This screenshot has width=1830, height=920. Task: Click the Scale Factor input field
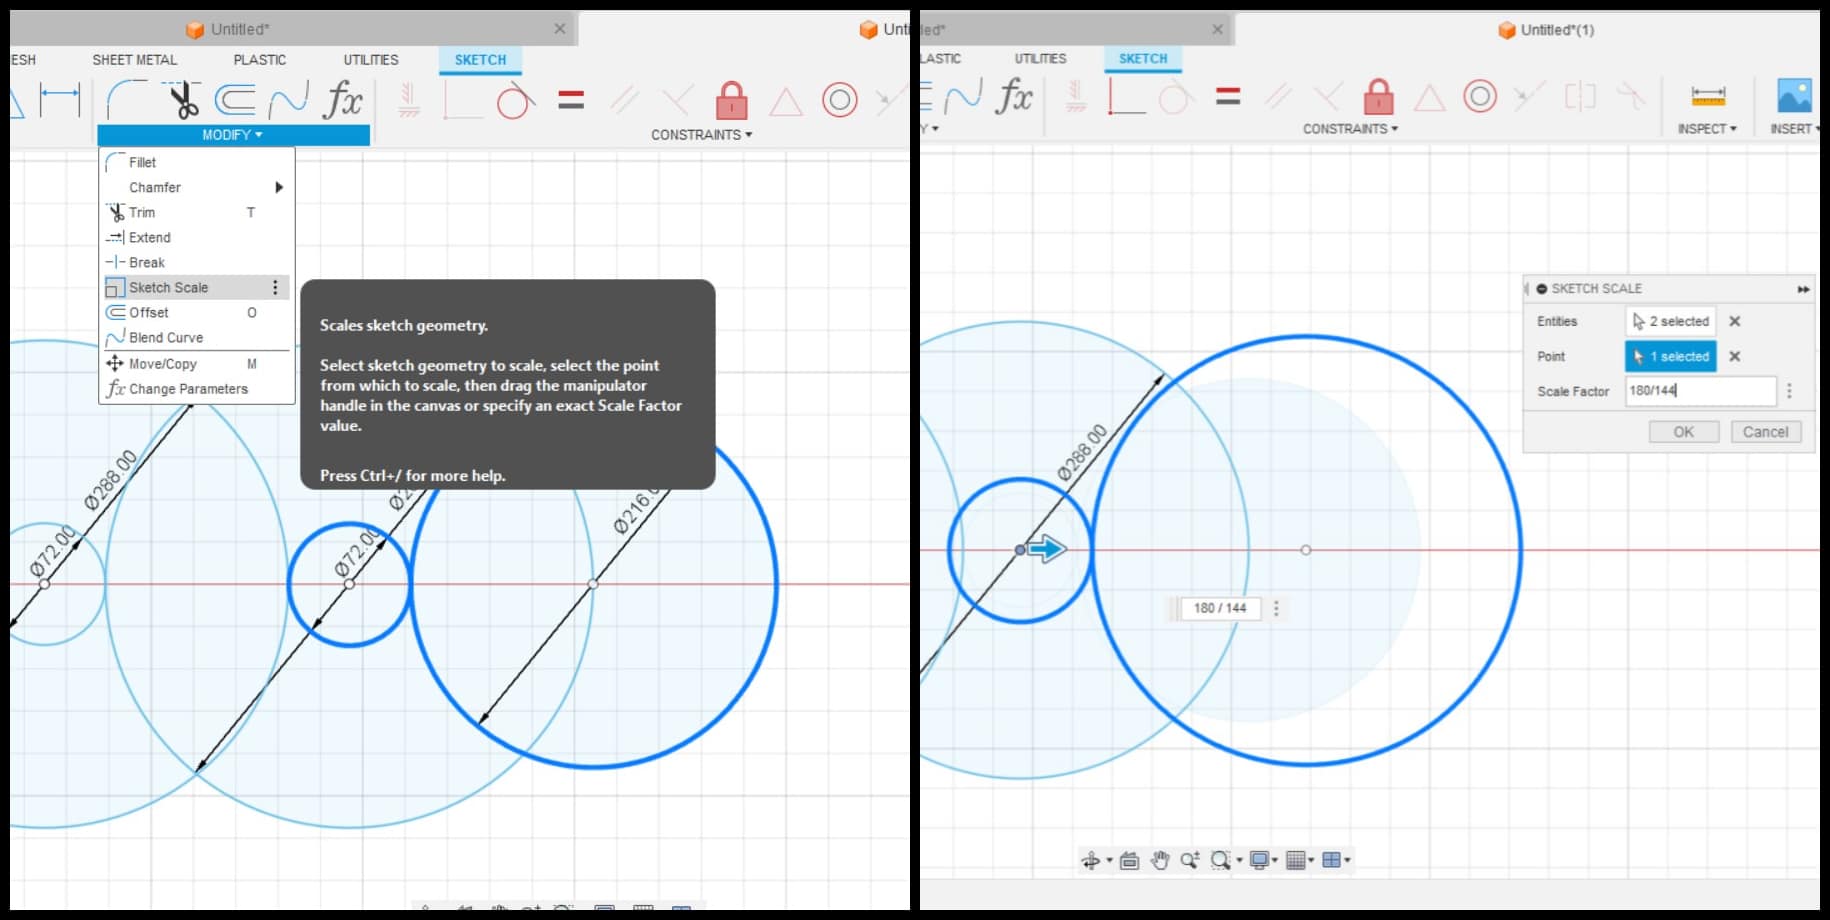[x=1700, y=391]
